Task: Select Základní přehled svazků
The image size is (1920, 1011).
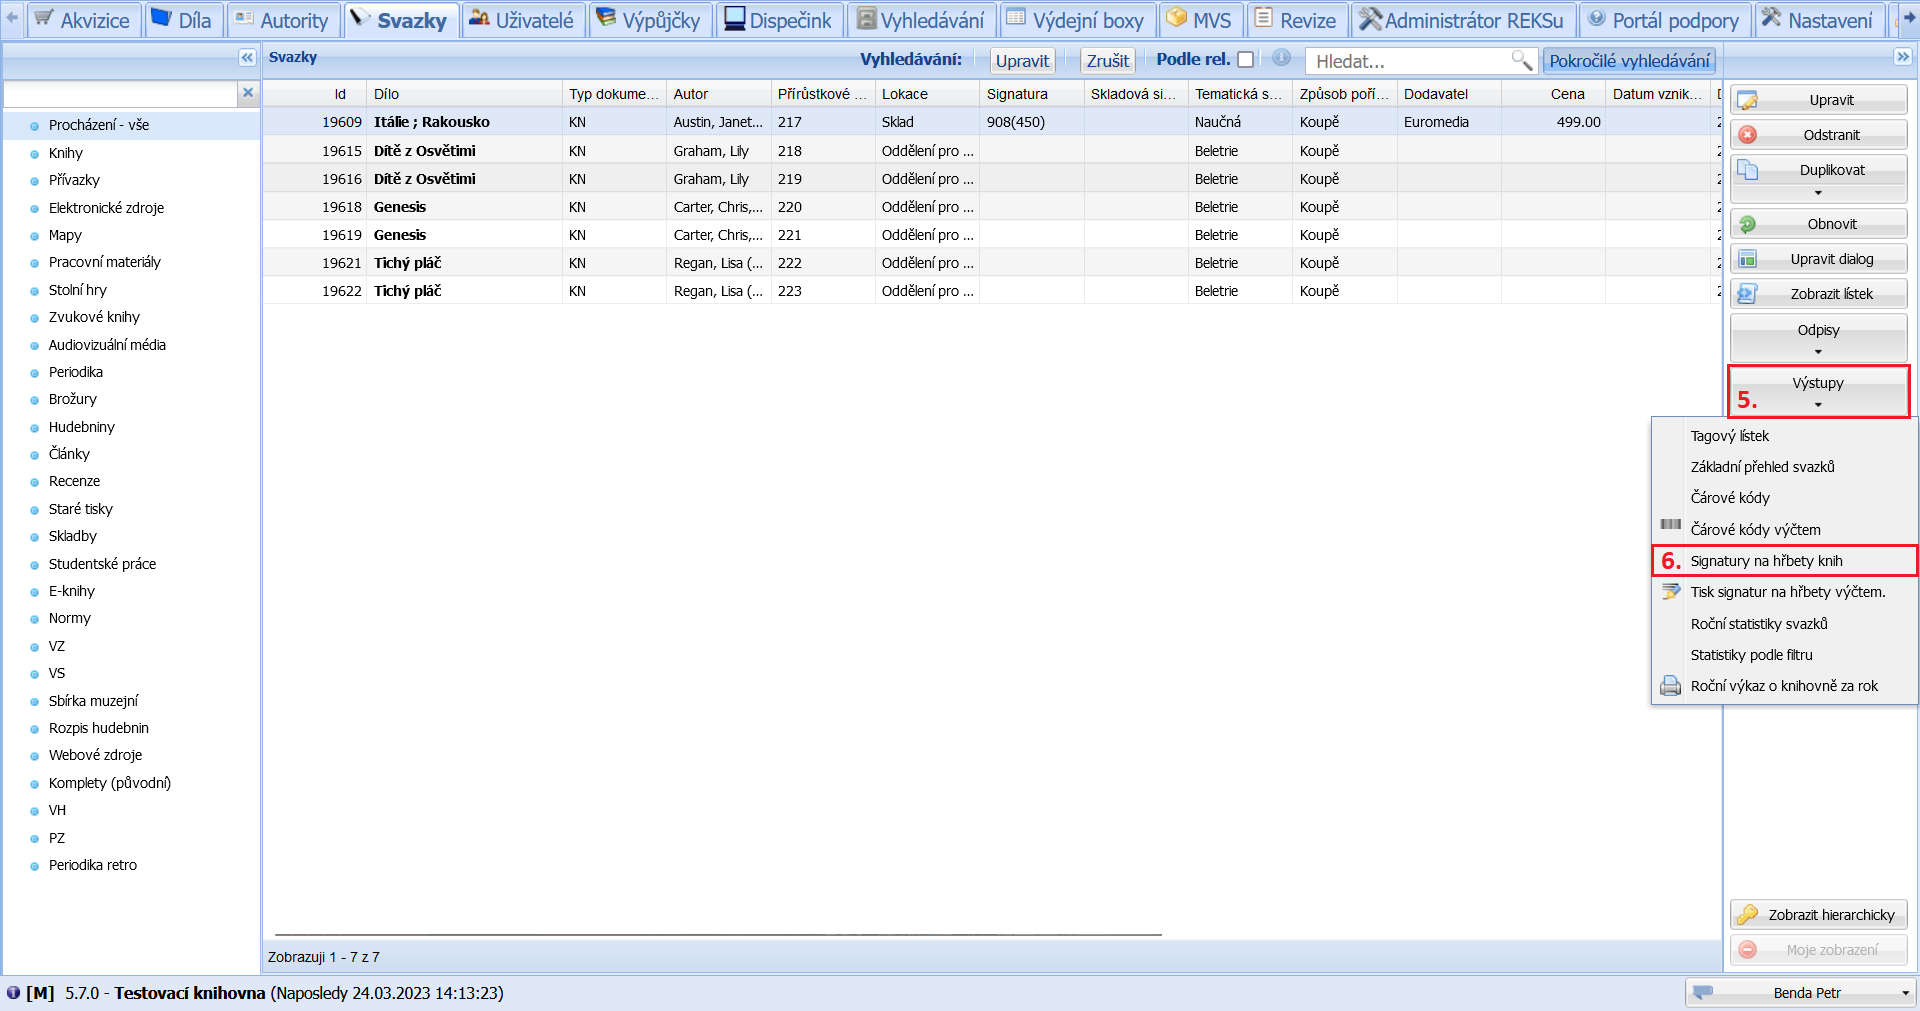Action: pos(1785,467)
